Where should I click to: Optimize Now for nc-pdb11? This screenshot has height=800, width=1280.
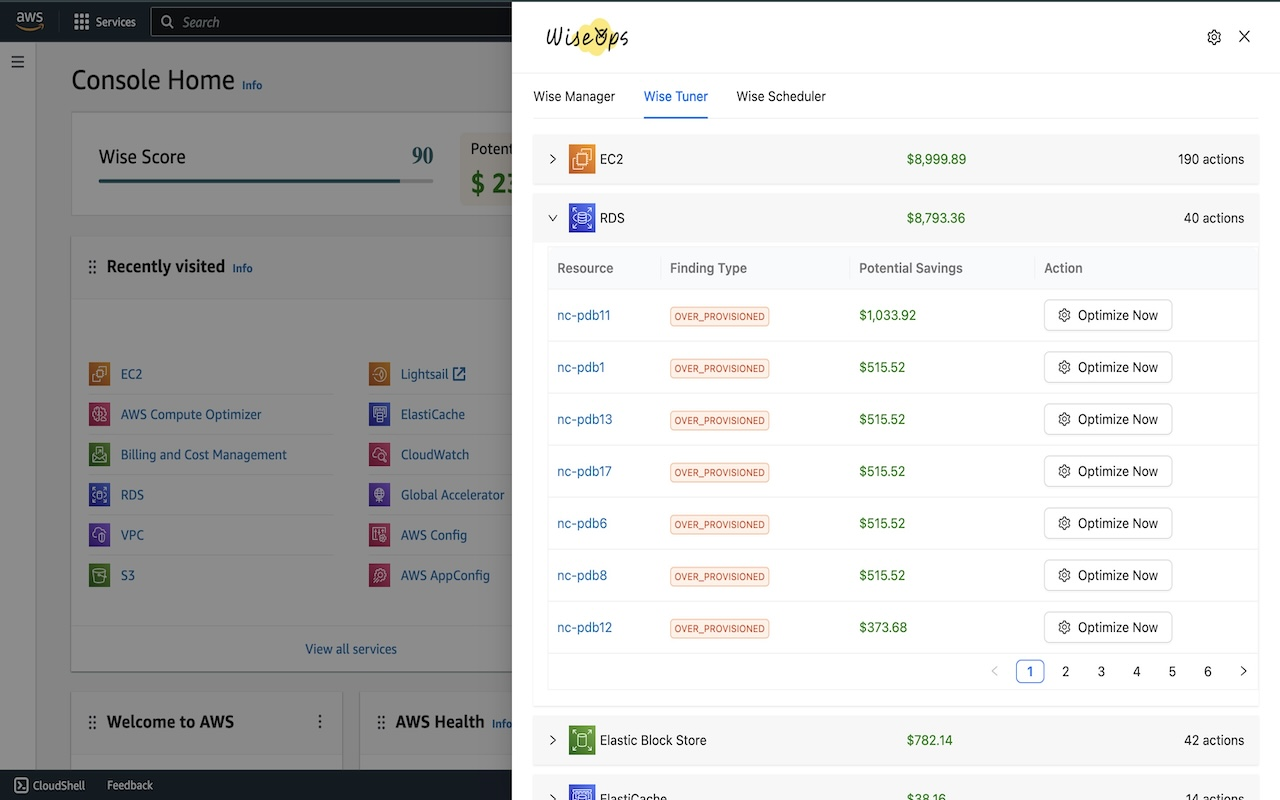[x=1108, y=315]
